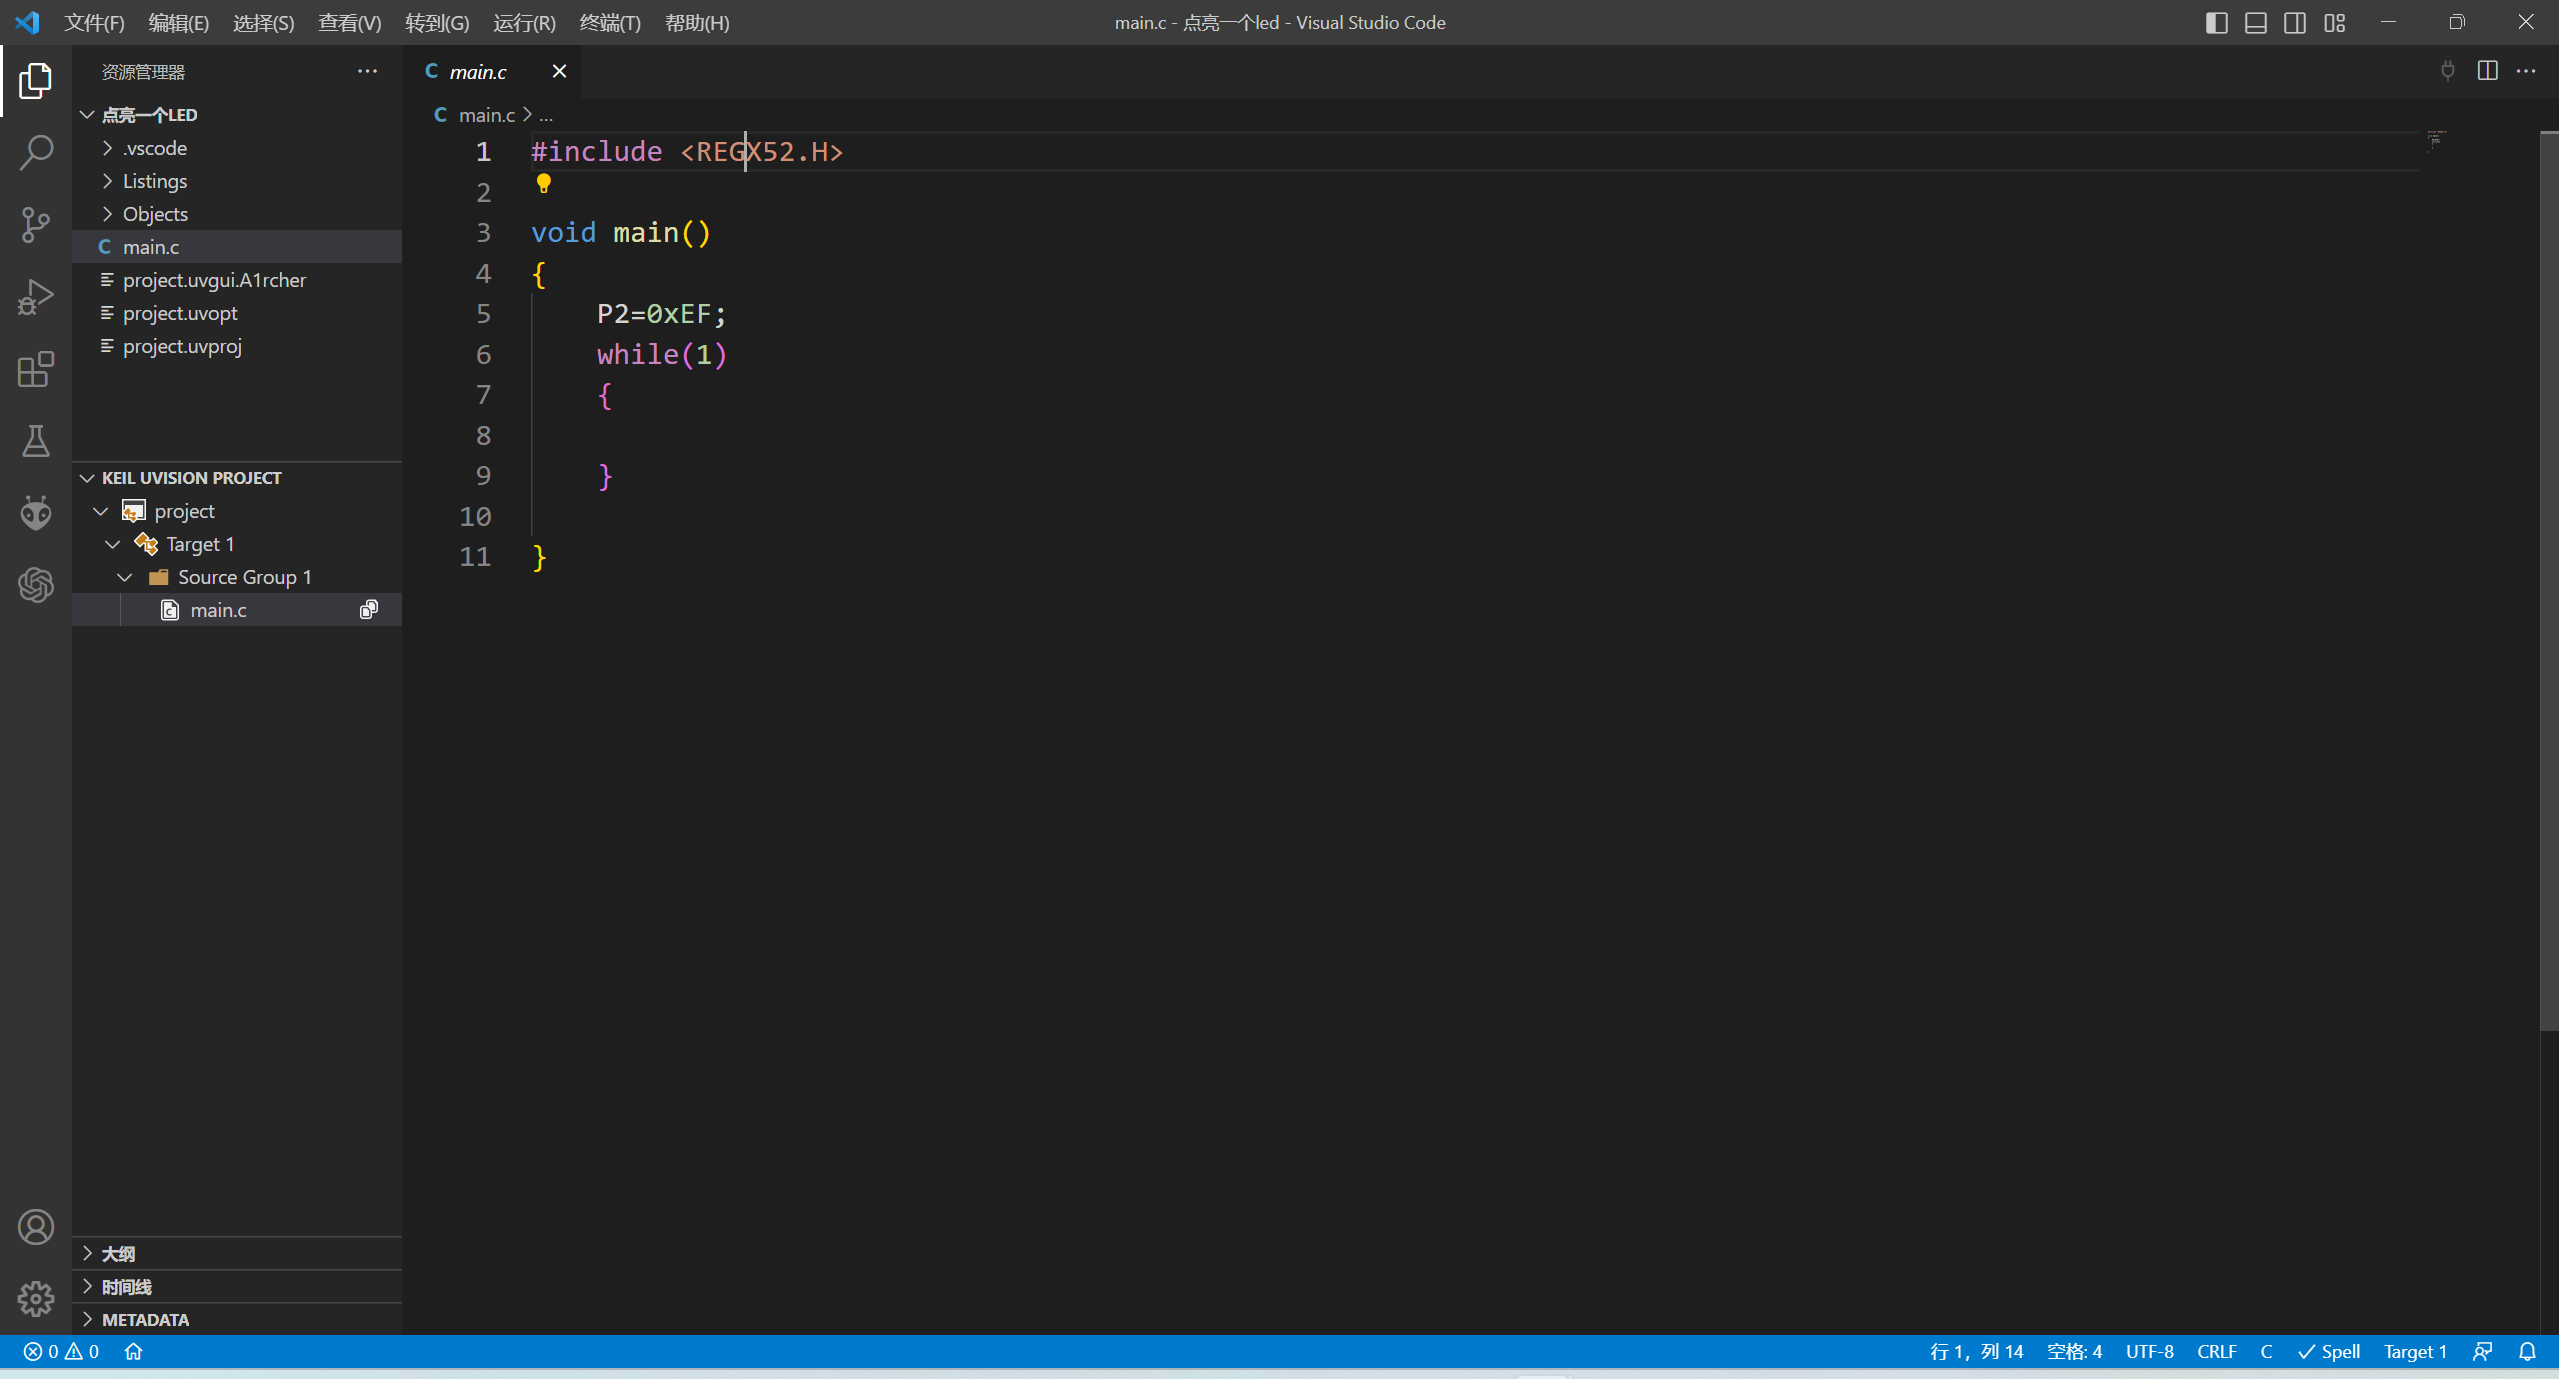Open the PlatformIO alien icon view
The image size is (2559, 1379).
coord(36,513)
